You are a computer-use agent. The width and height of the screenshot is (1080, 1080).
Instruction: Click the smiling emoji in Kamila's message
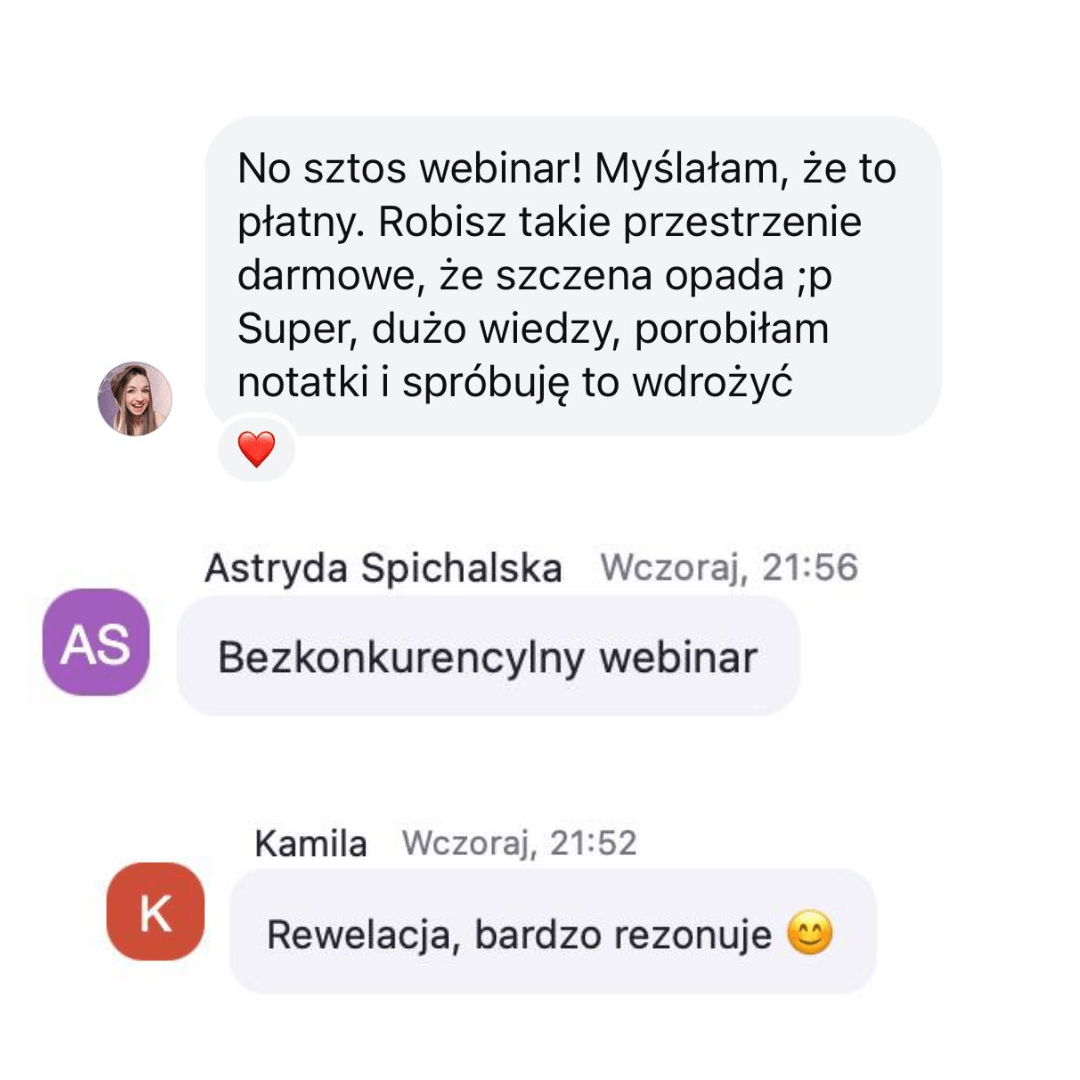pos(810,933)
